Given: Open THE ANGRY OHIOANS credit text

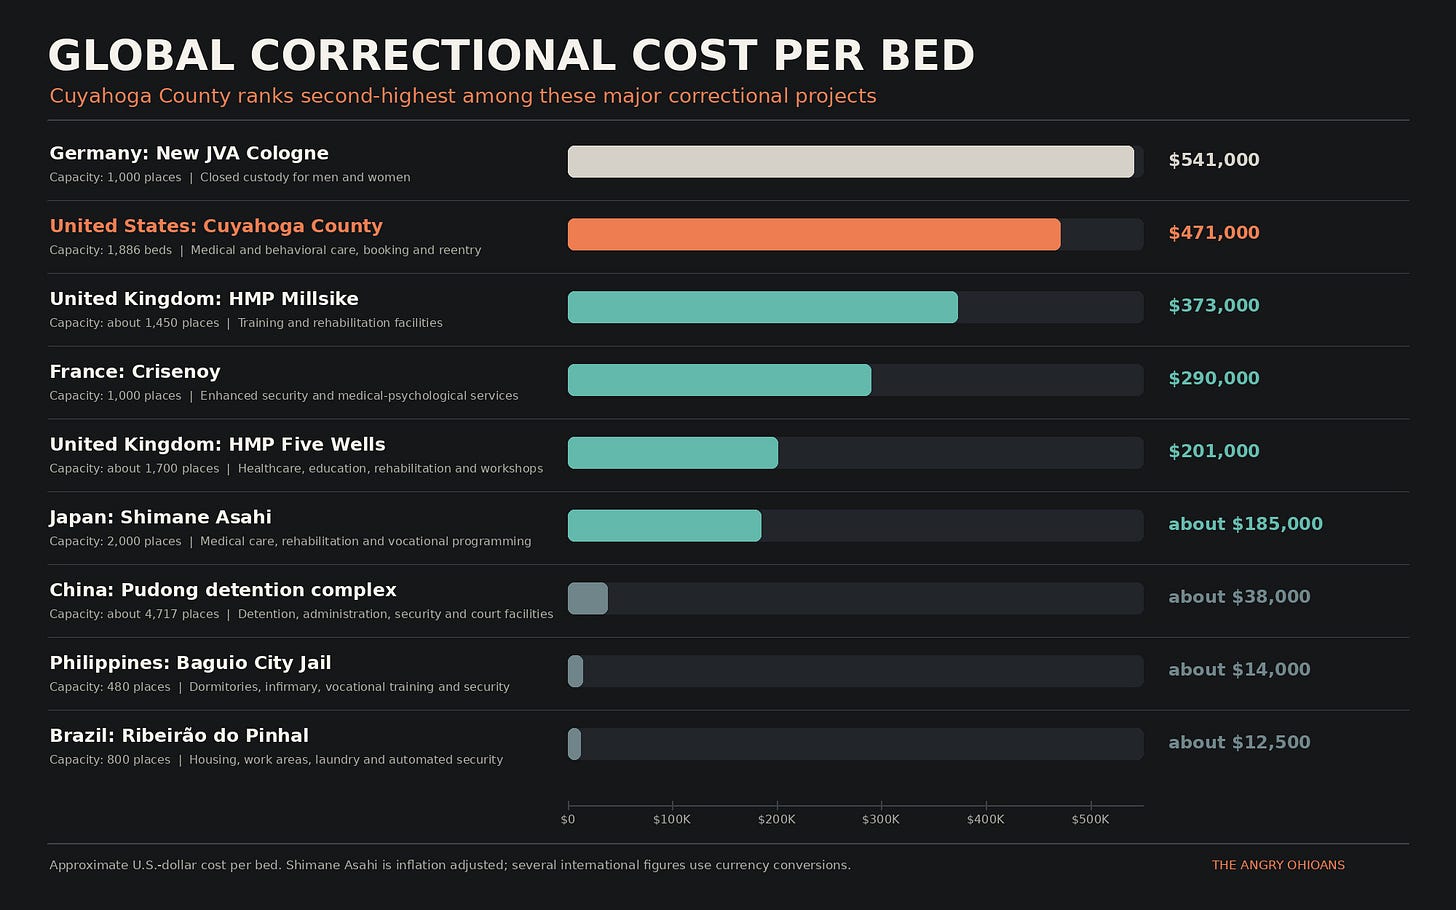Looking at the screenshot, I should (1278, 865).
